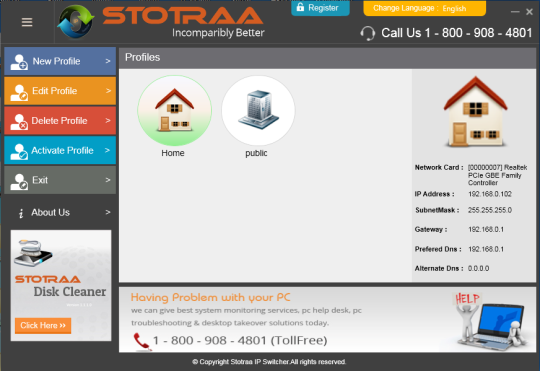Viewport: 540px width, 371px height.
Task: Click the Stotraa Disk Cleaner ad title
Action: (x=61, y=287)
